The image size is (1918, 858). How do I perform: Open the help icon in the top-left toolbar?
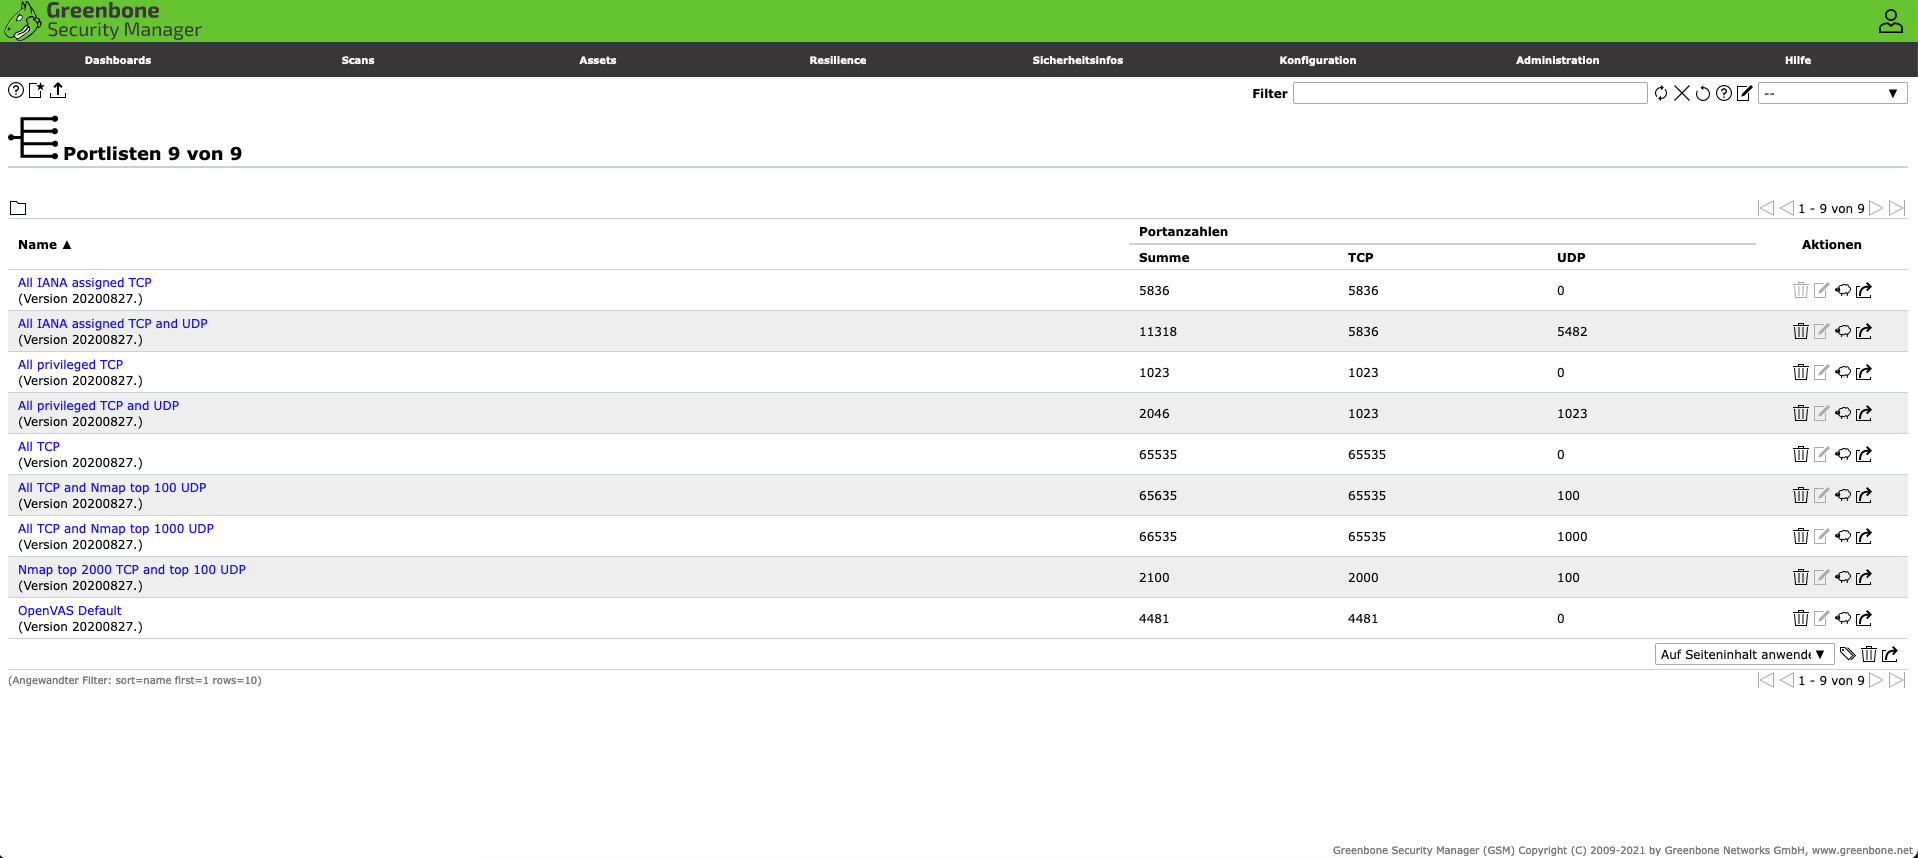pyautogui.click(x=16, y=90)
